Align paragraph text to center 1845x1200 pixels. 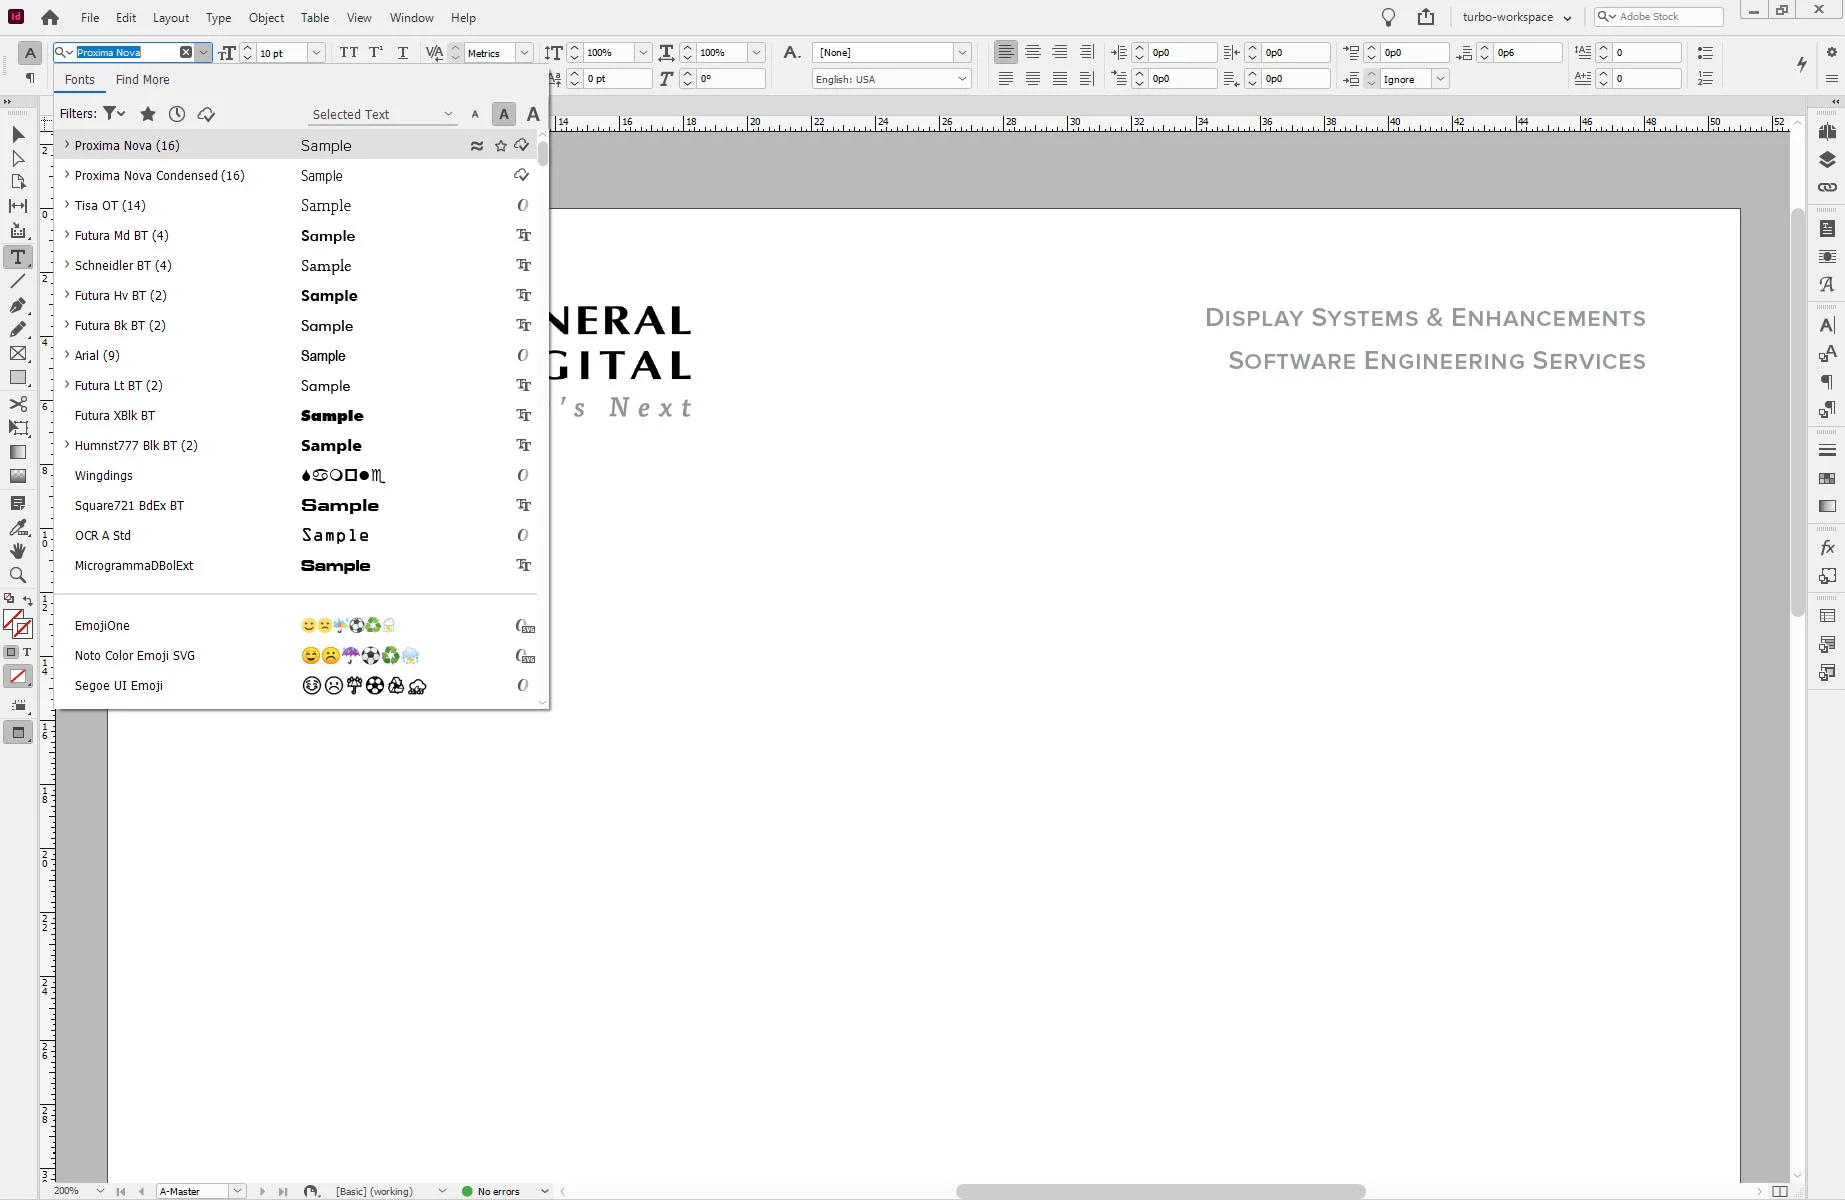1033,52
